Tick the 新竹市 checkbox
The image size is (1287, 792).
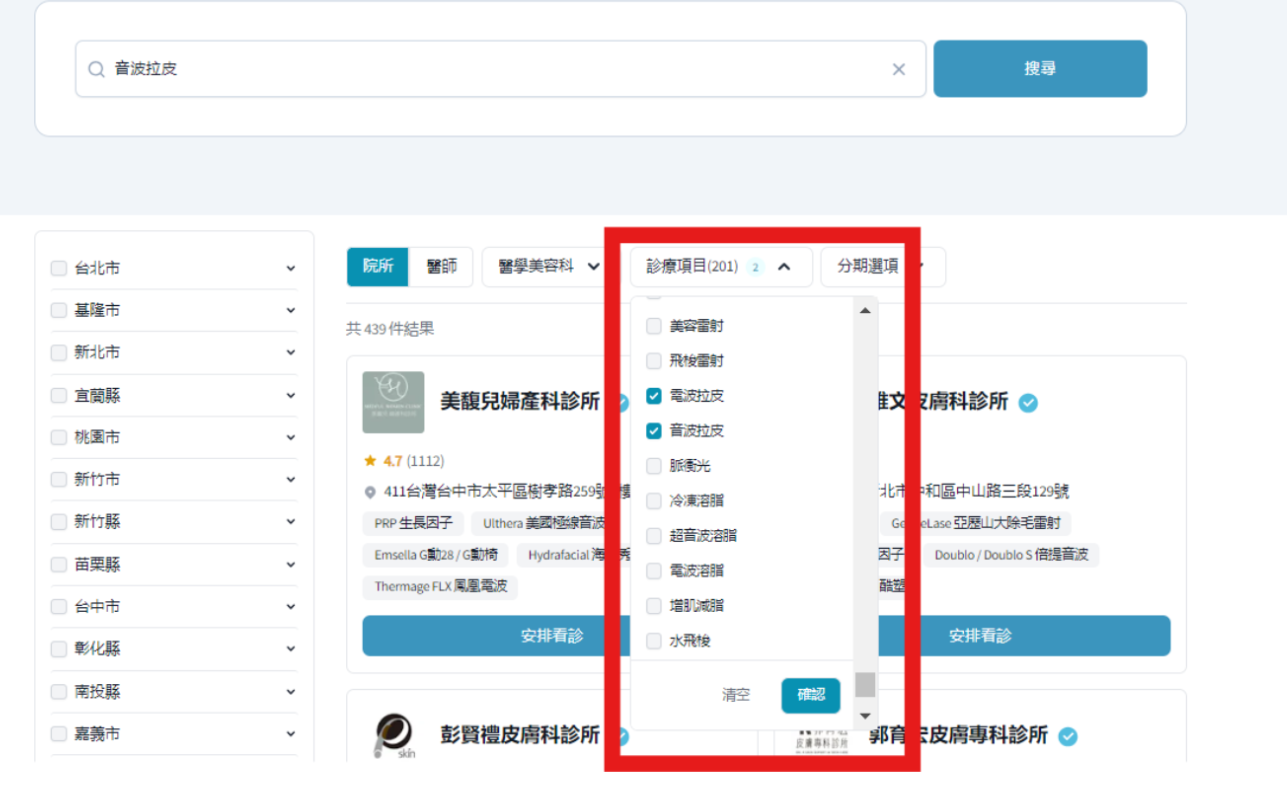point(59,479)
